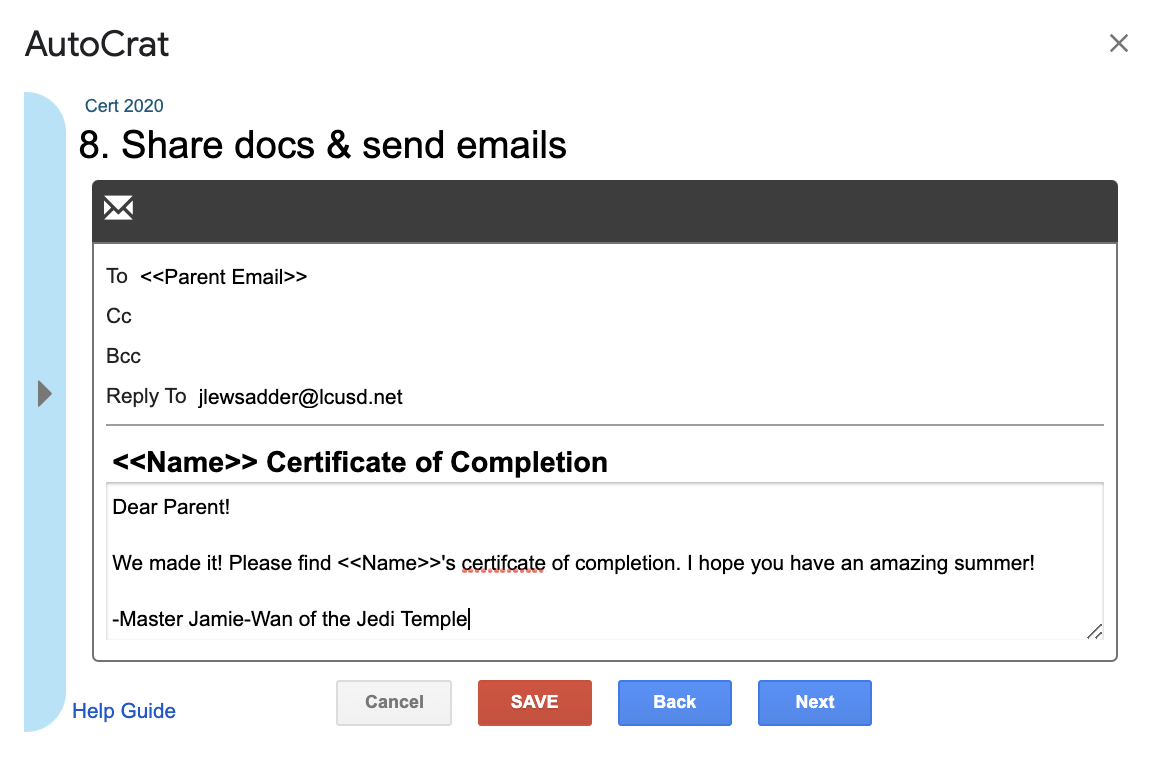Go to previous step with Back
Image resolution: width=1160 pixels, height=758 pixels.
tap(675, 703)
